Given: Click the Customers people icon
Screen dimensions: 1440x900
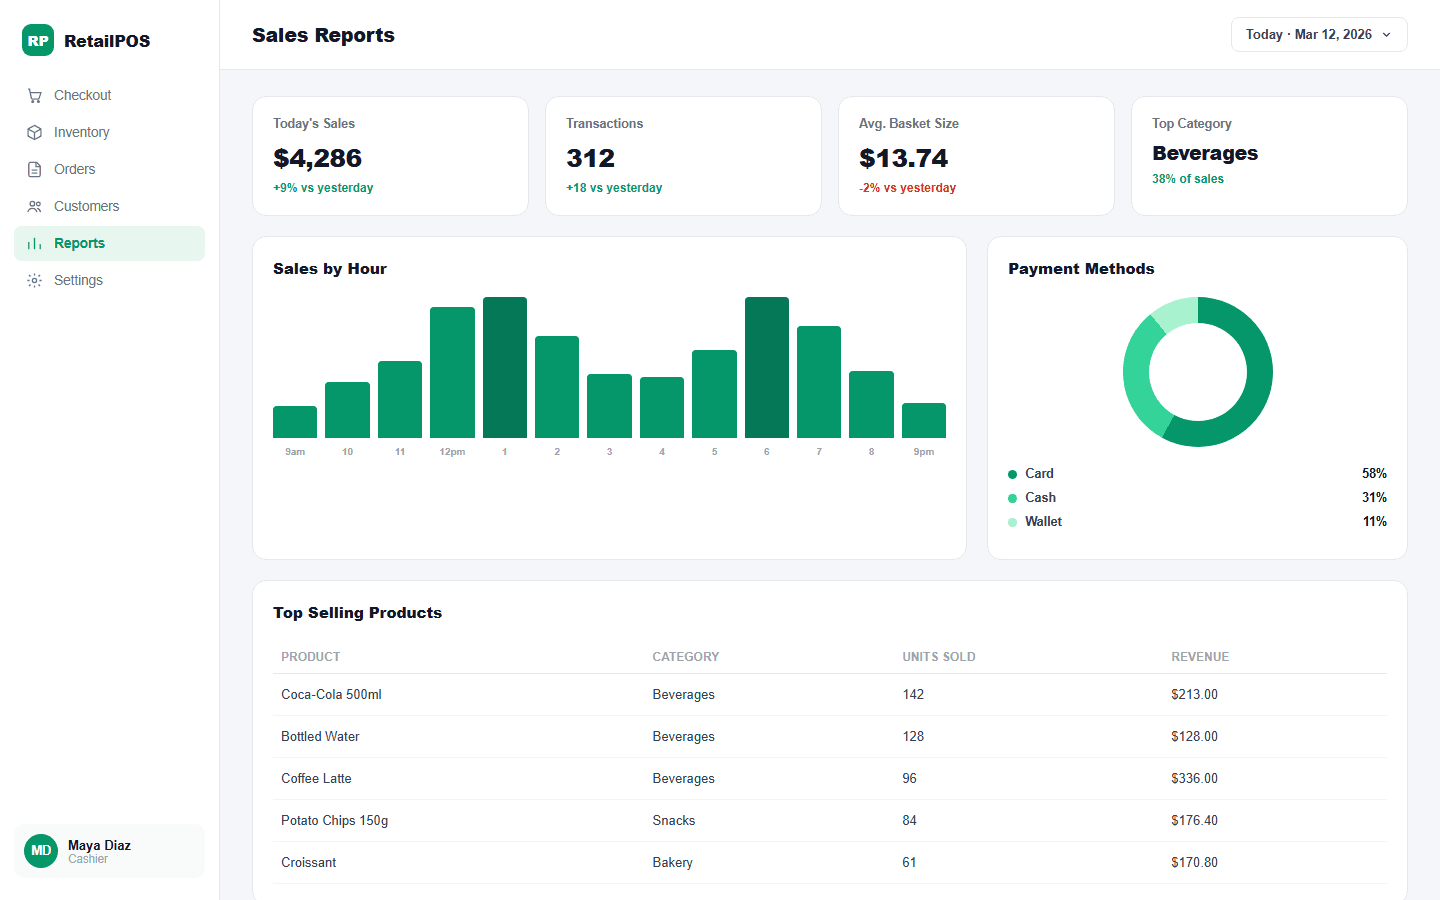Looking at the screenshot, I should [x=35, y=207].
